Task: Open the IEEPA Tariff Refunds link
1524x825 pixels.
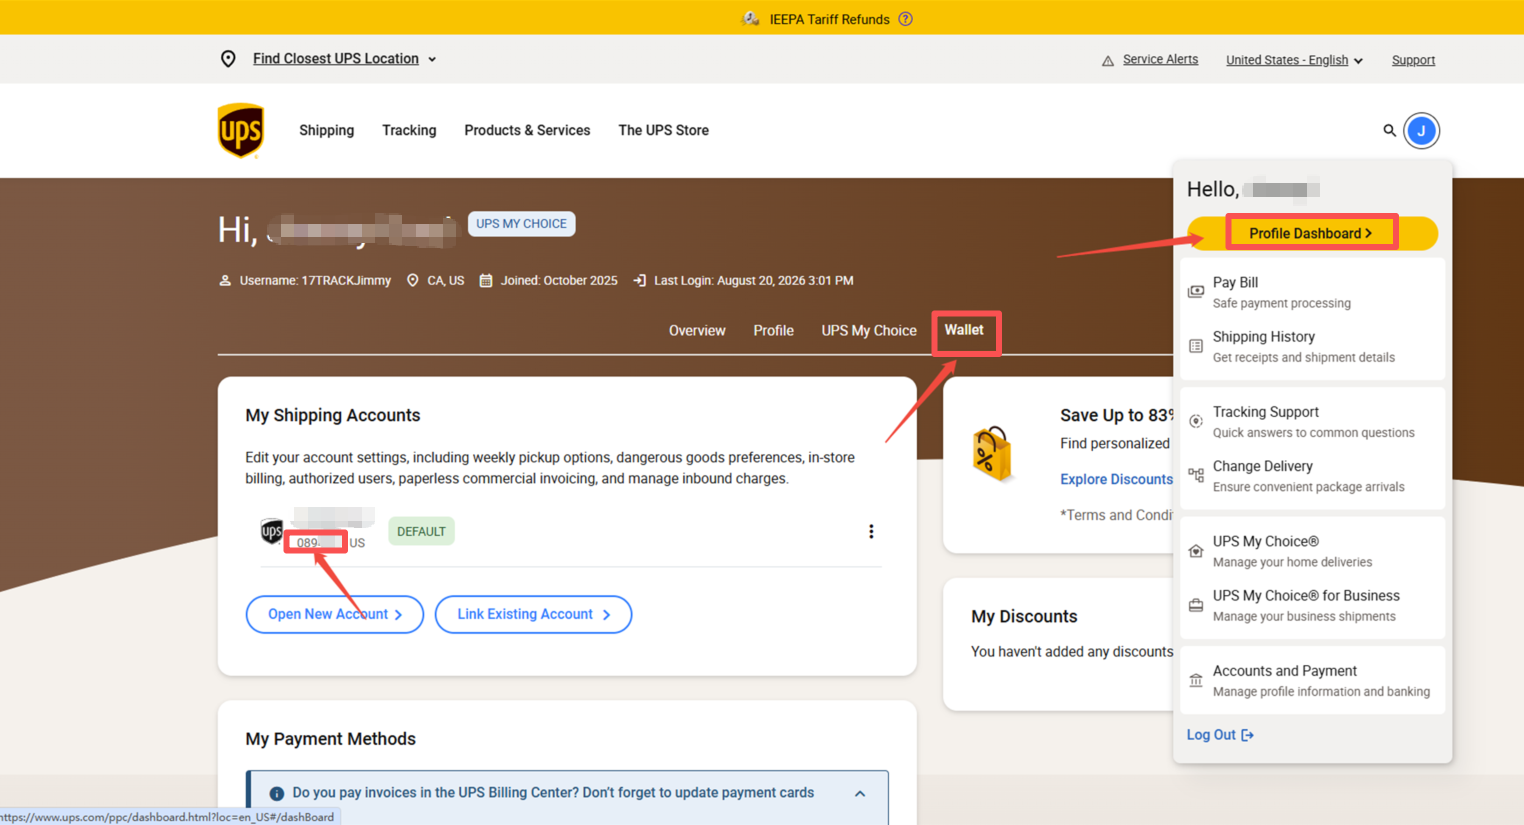Action: coord(829,19)
